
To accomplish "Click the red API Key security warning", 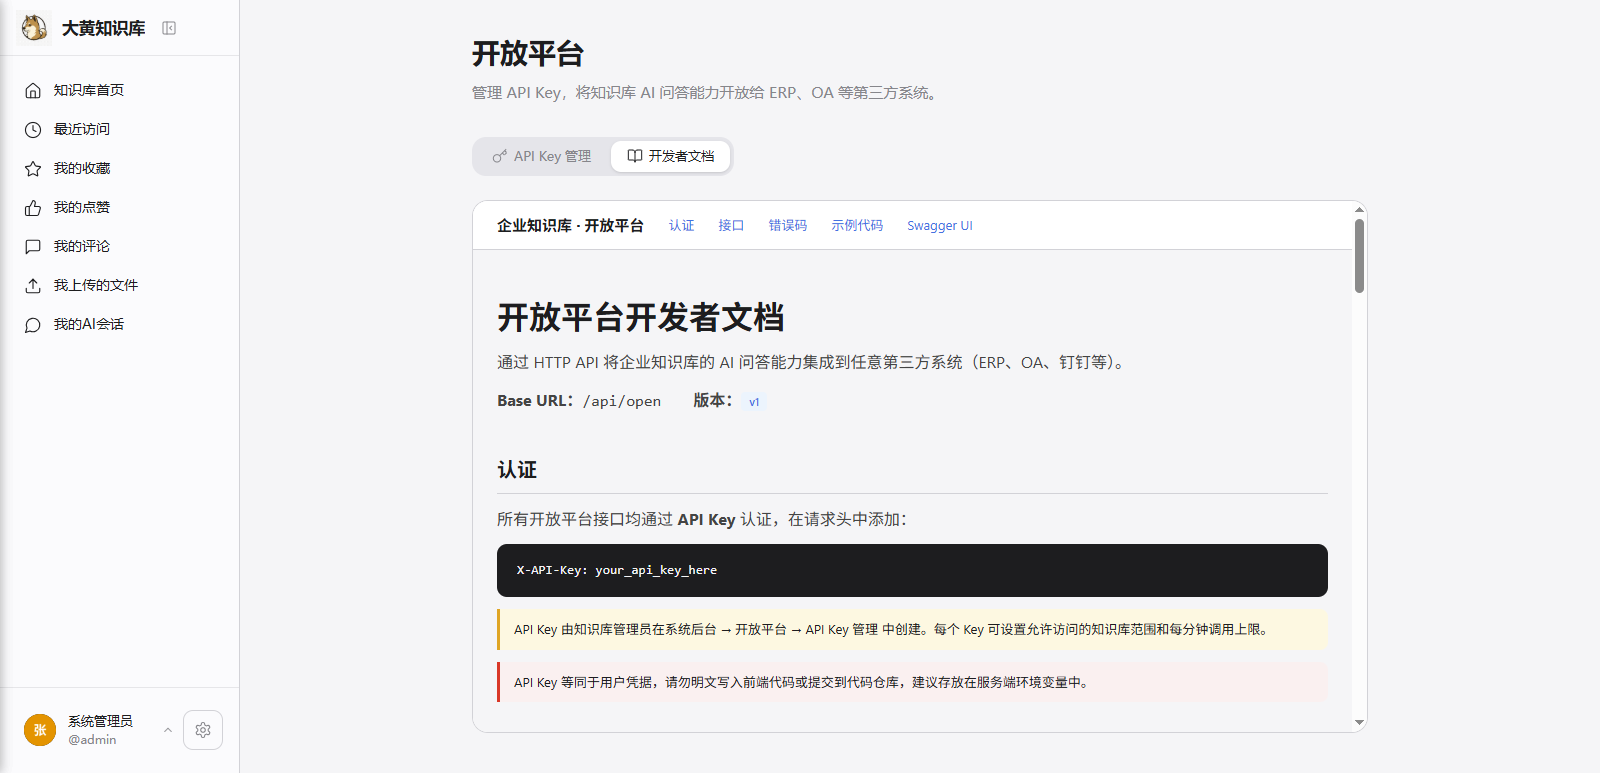I will click(912, 683).
